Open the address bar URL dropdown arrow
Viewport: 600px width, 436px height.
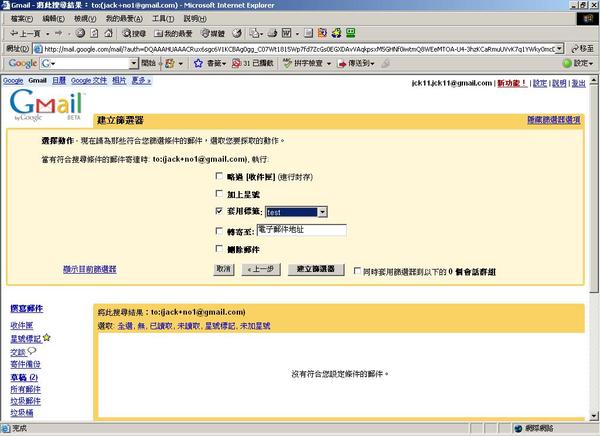[x=559, y=49]
